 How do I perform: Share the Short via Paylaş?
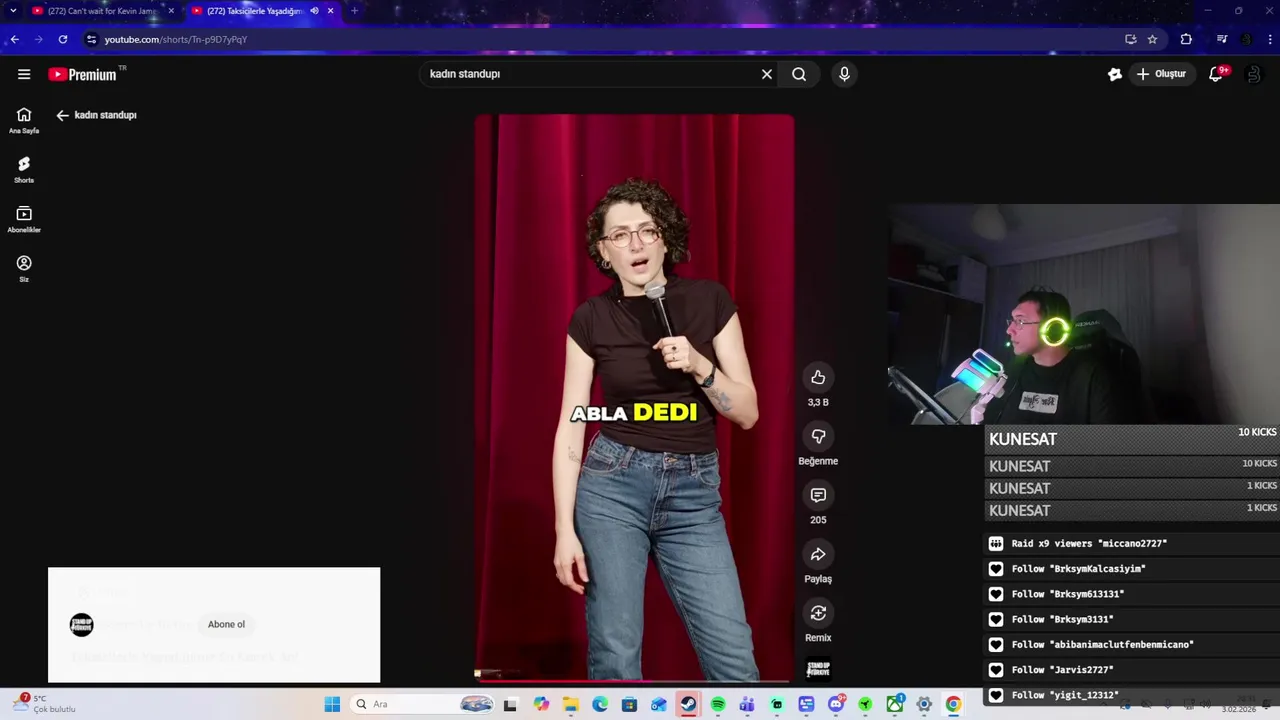click(x=818, y=554)
